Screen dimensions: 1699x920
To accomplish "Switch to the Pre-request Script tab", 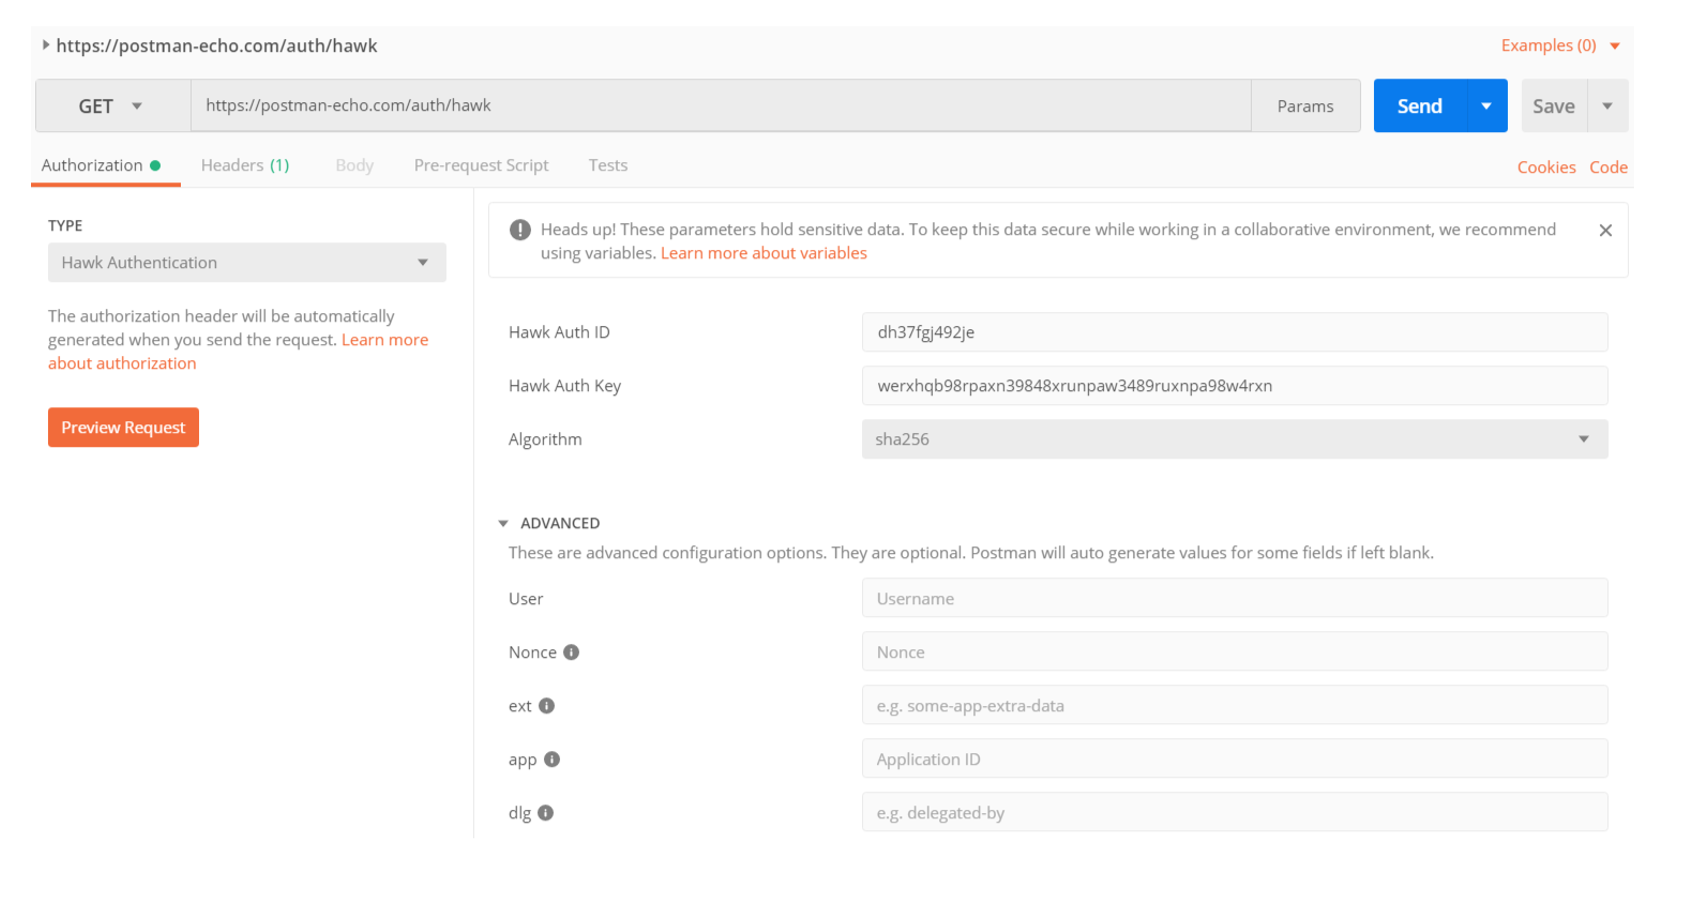I will (x=481, y=165).
